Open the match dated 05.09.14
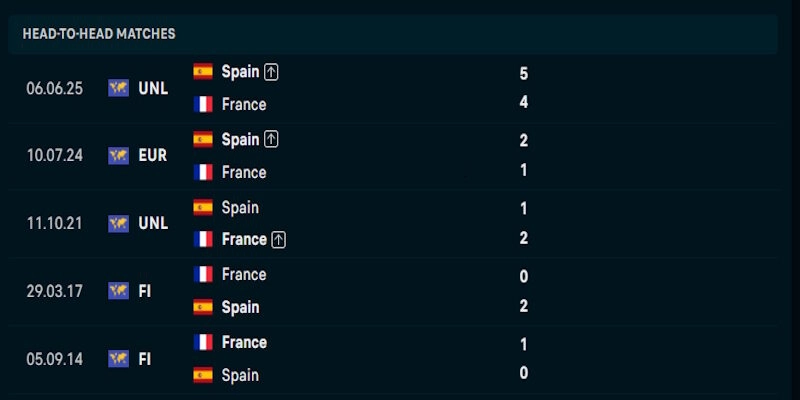Image resolution: width=800 pixels, height=400 pixels. (x=393, y=359)
